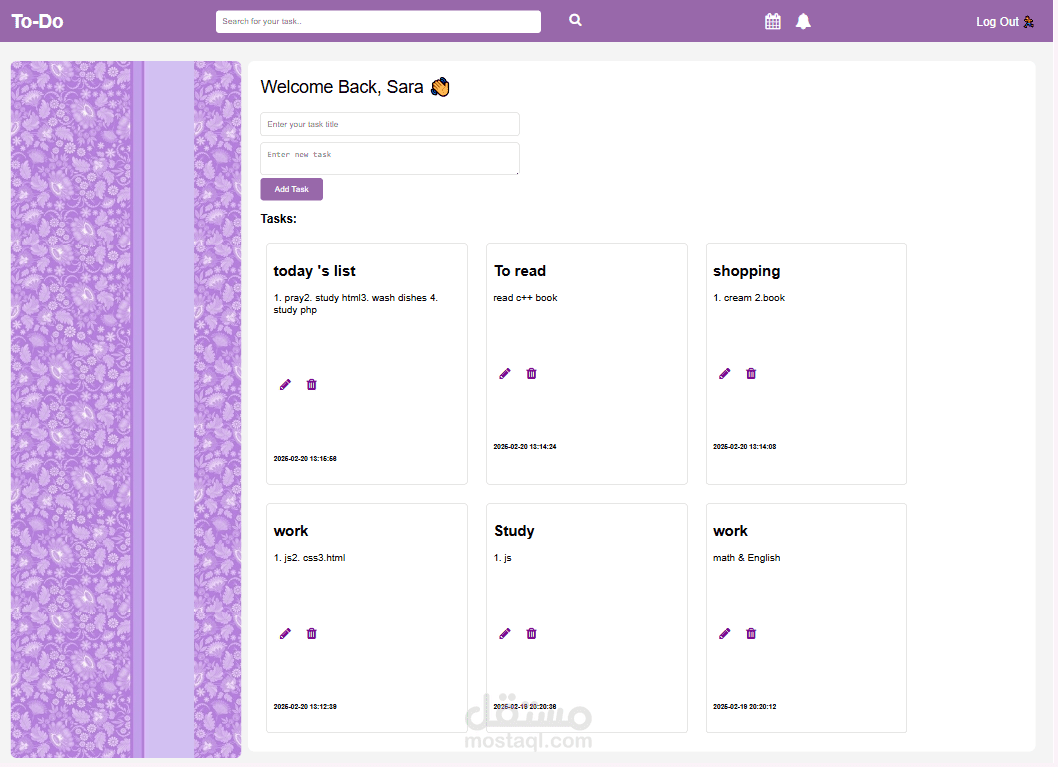Image resolution: width=1058 pixels, height=767 pixels.
Task: Click the Log Out link
Action: tap(1005, 22)
